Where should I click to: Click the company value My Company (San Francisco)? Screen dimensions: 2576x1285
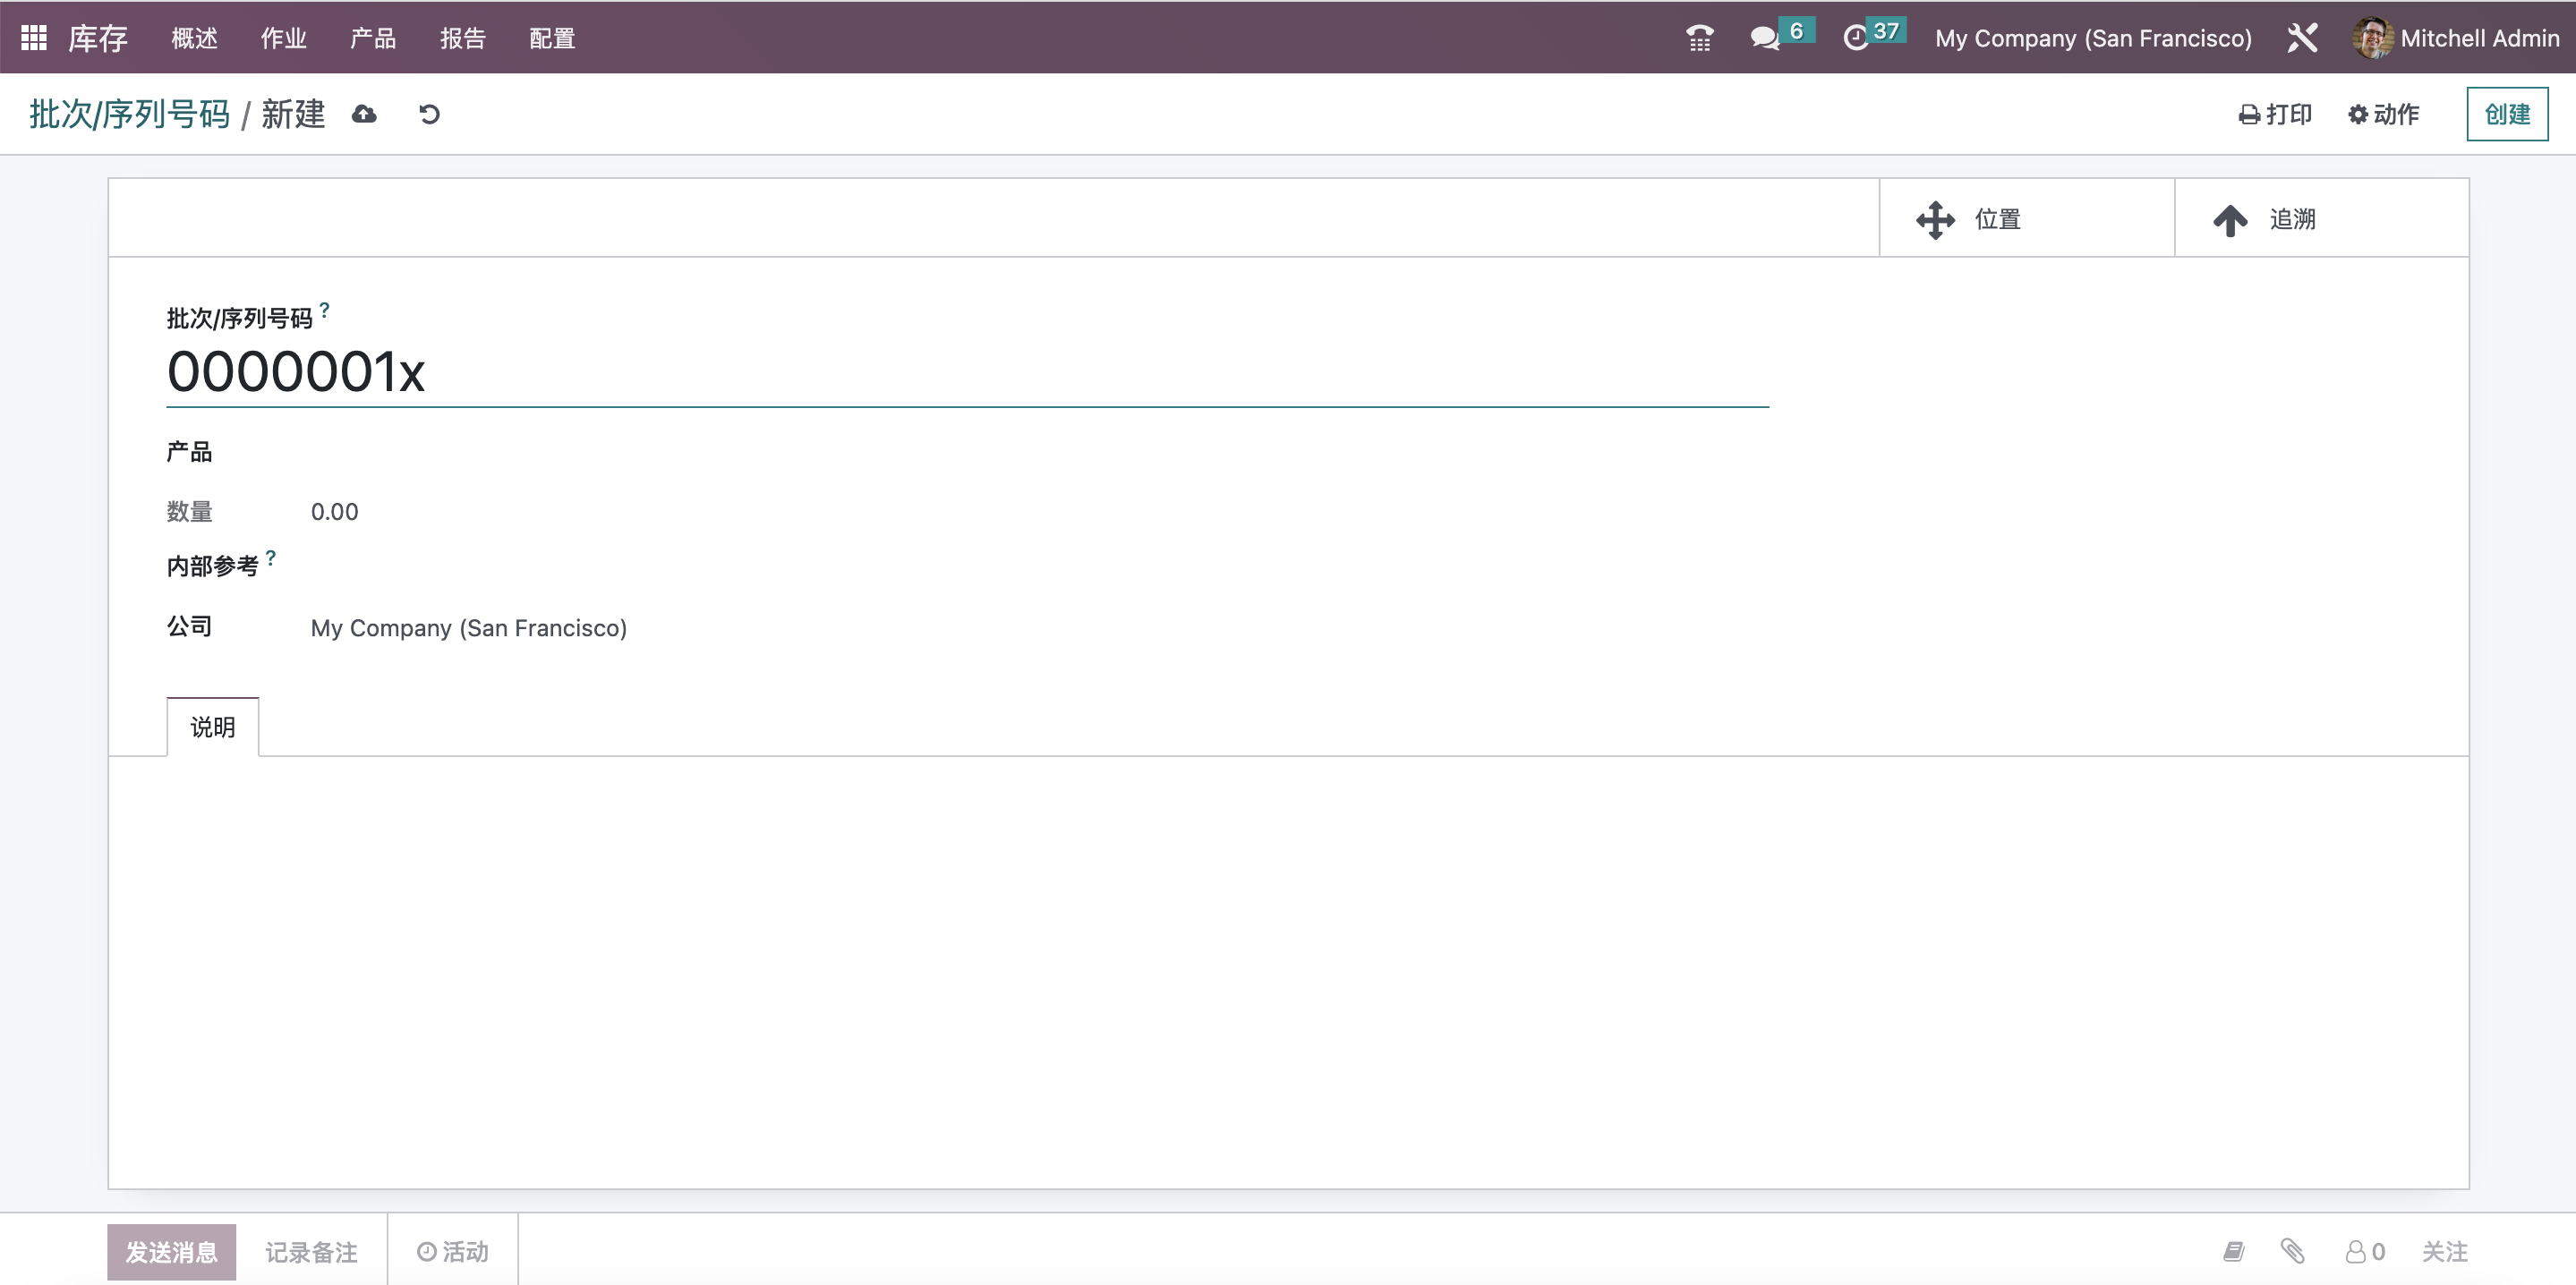coord(468,628)
